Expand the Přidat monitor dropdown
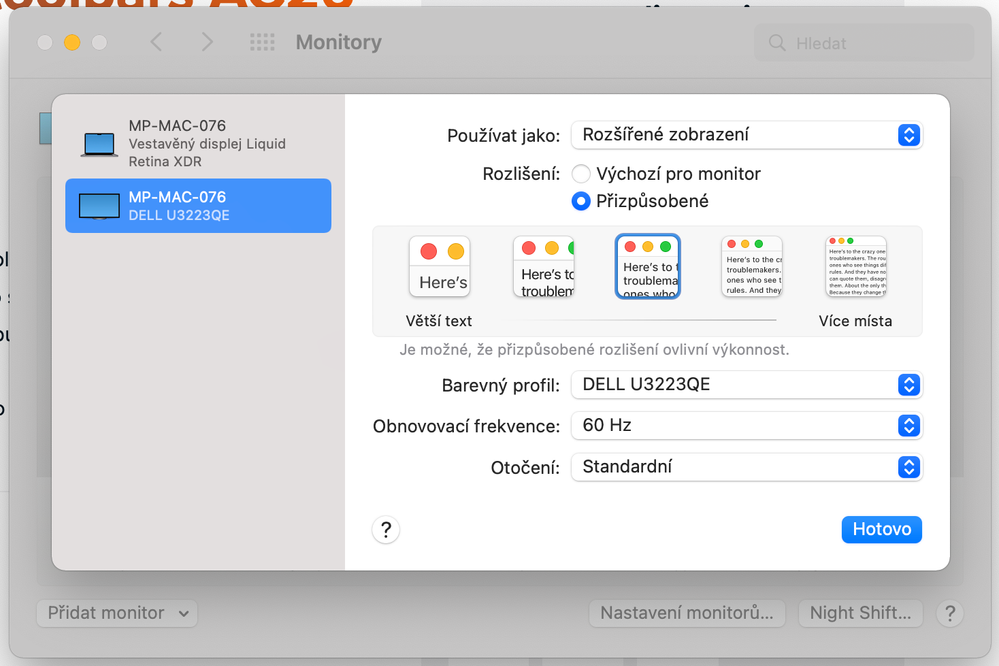This screenshot has width=999, height=666. click(116, 613)
